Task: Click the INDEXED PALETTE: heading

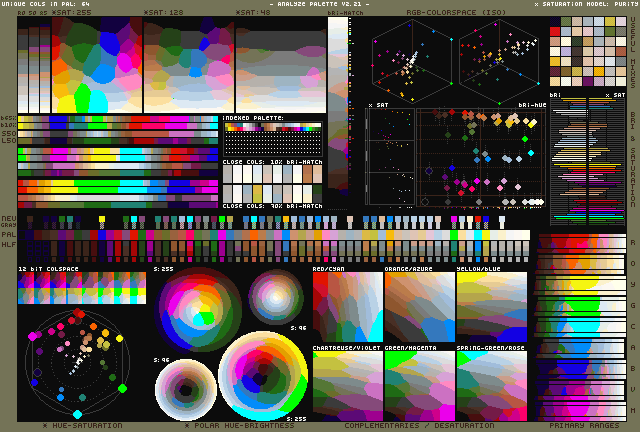Action: pos(253,118)
